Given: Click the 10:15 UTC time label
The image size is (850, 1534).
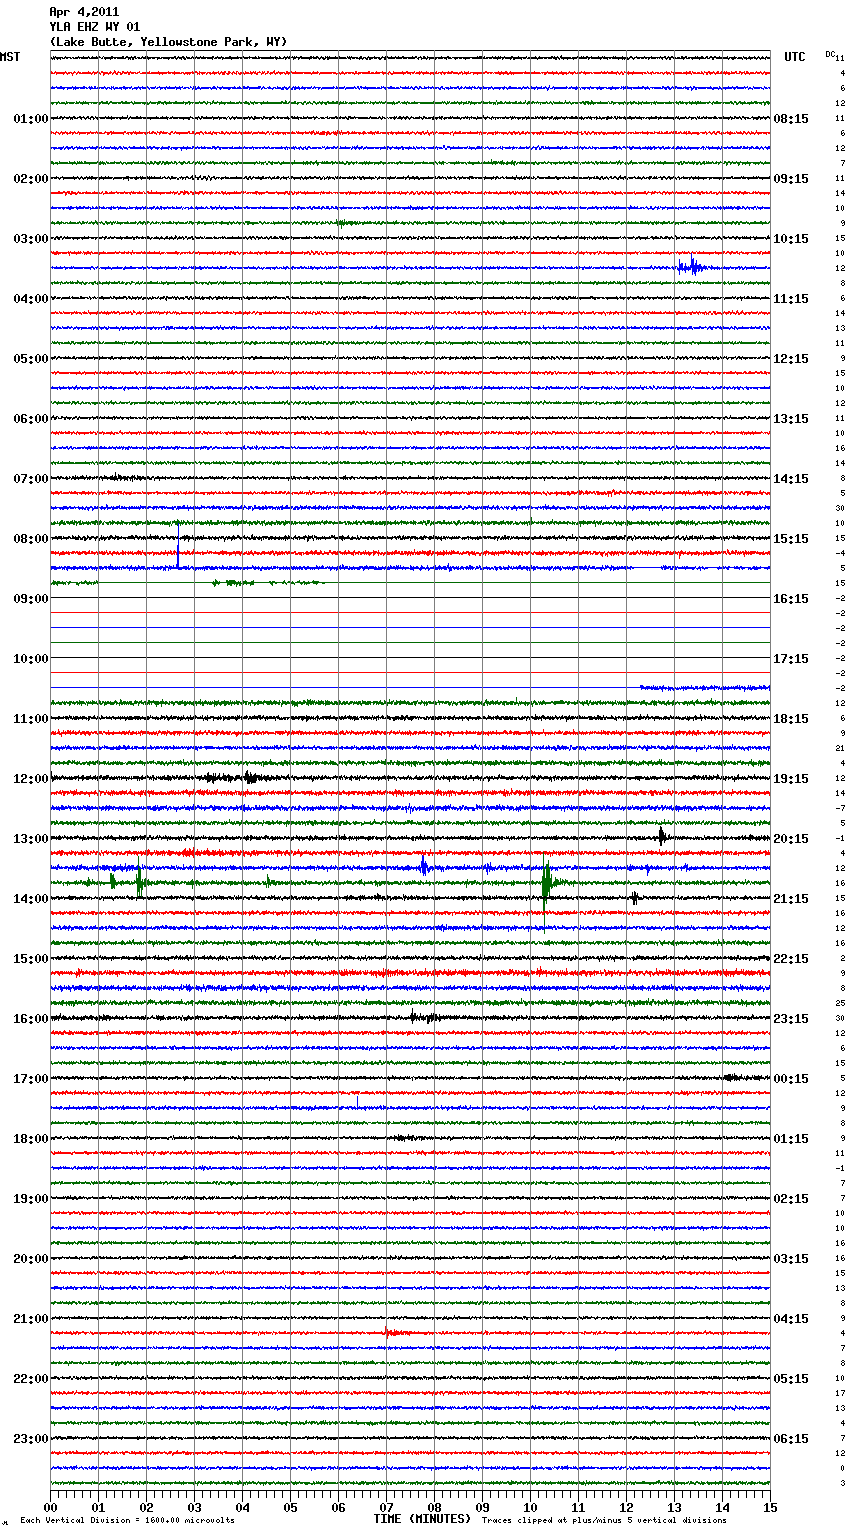Looking at the screenshot, I should (791, 239).
